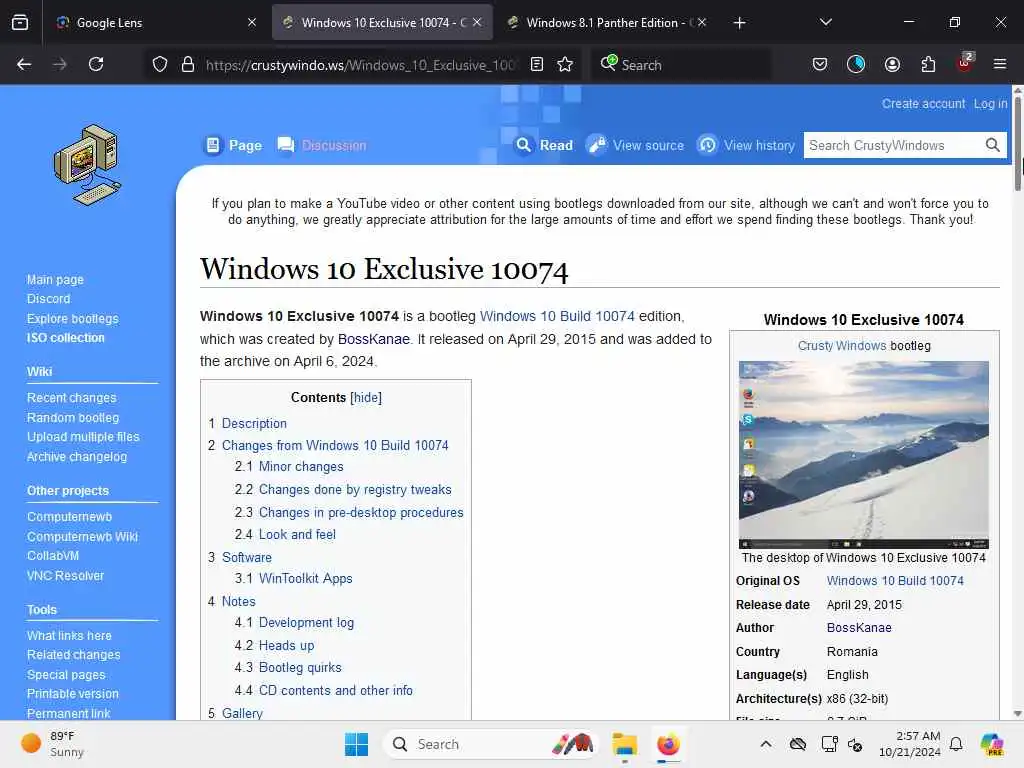Open File Explorer from taskbar
1024x768 pixels.
point(624,744)
